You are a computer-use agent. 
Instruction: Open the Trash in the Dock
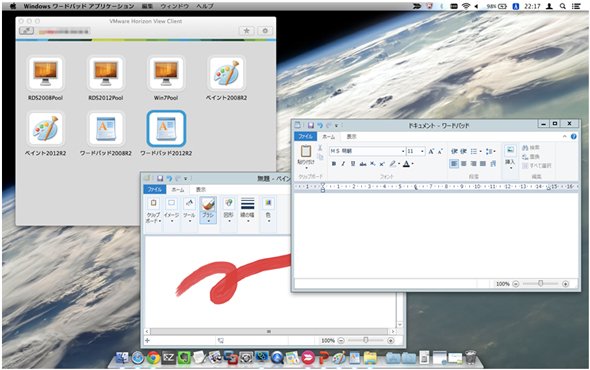470,358
